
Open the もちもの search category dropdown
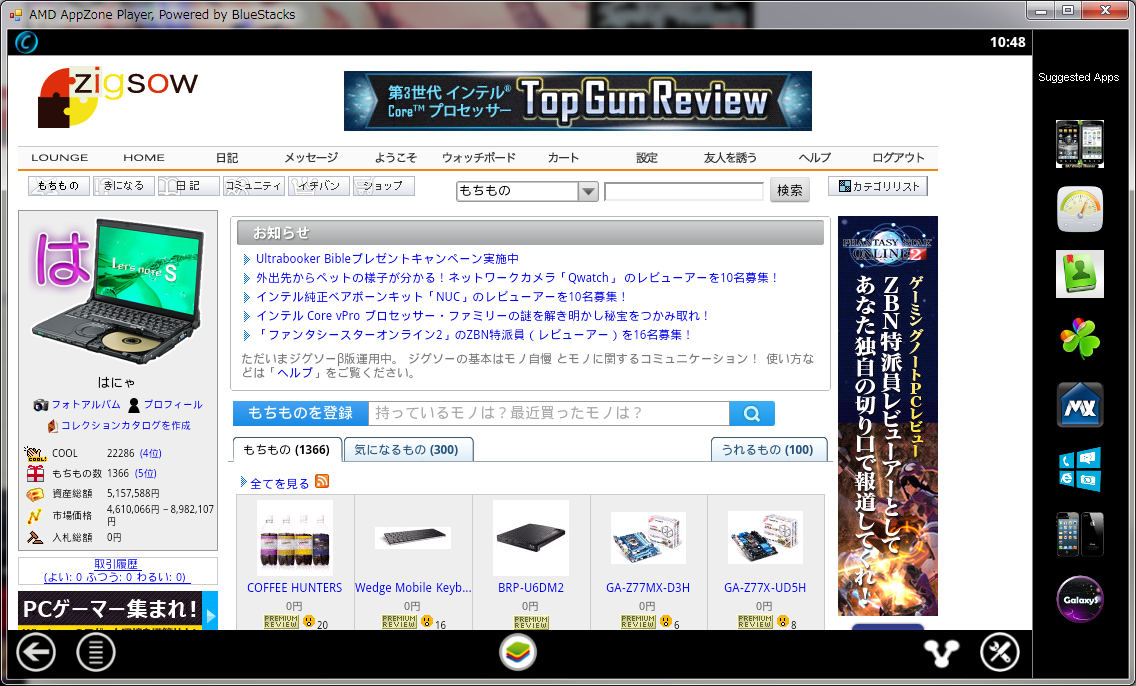(527, 191)
